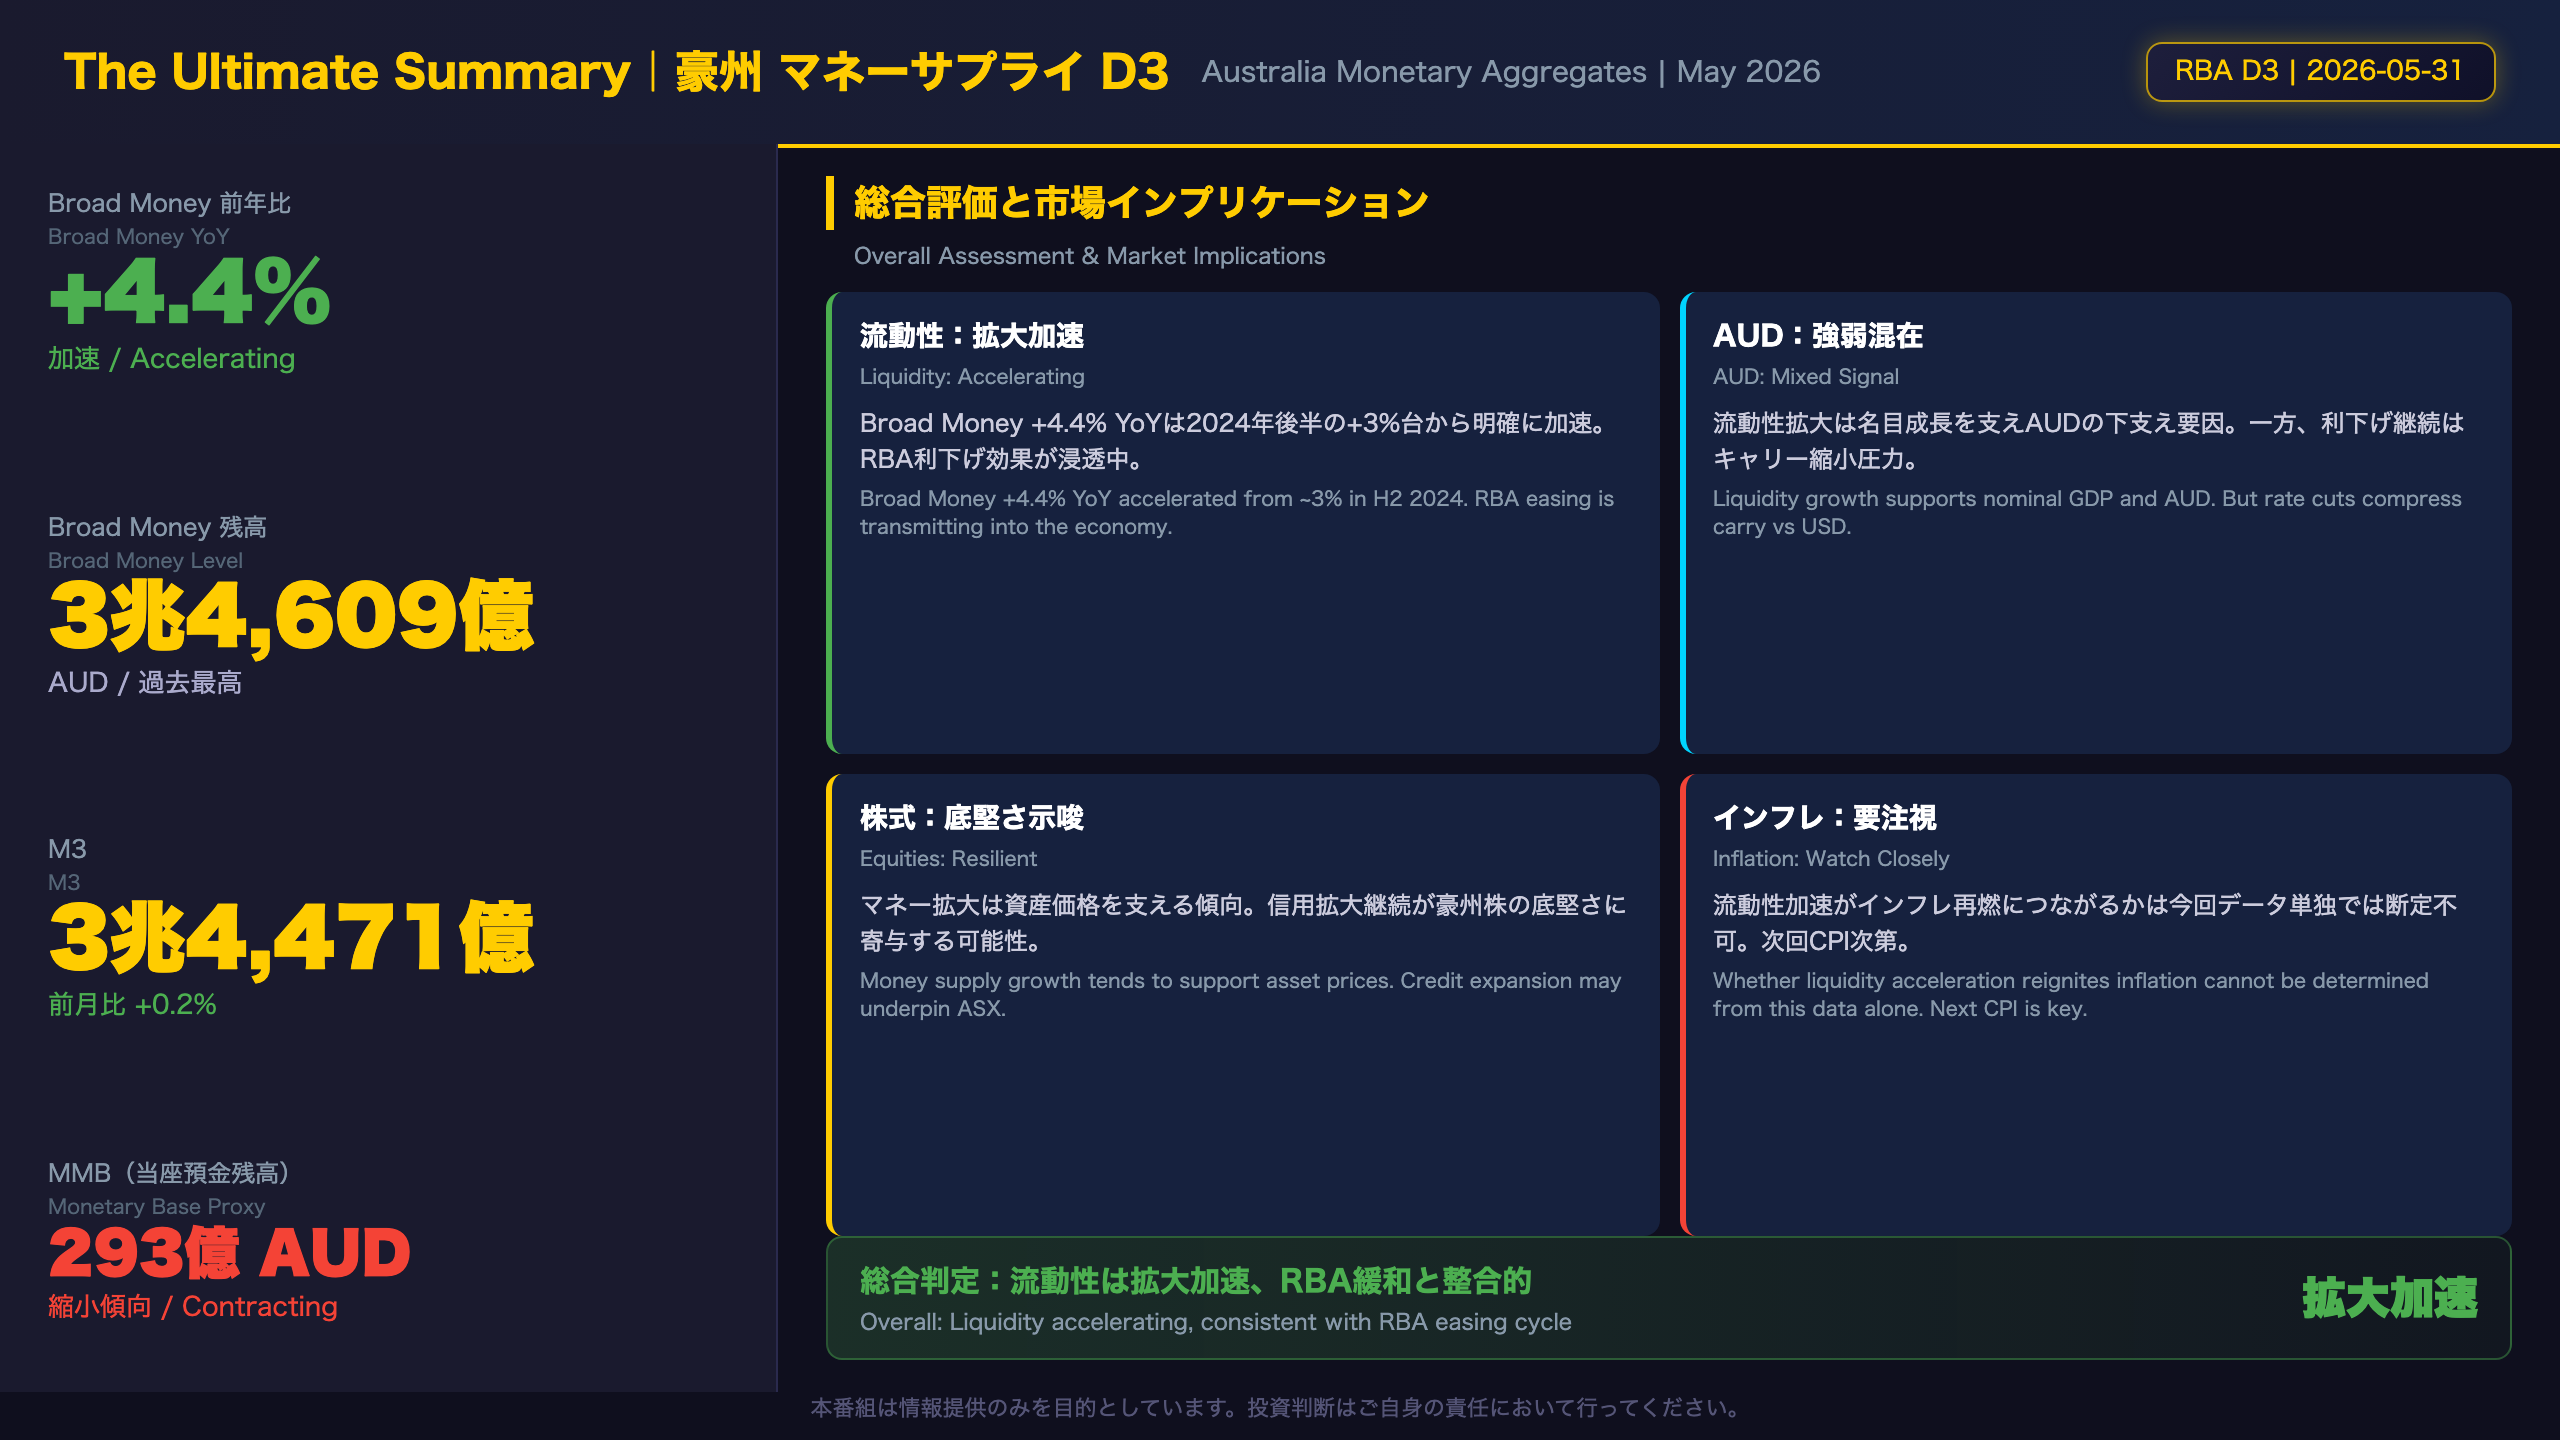Click the '株式：底堅さ示唆' card title
This screenshot has width=2560, height=1440.
point(972,818)
